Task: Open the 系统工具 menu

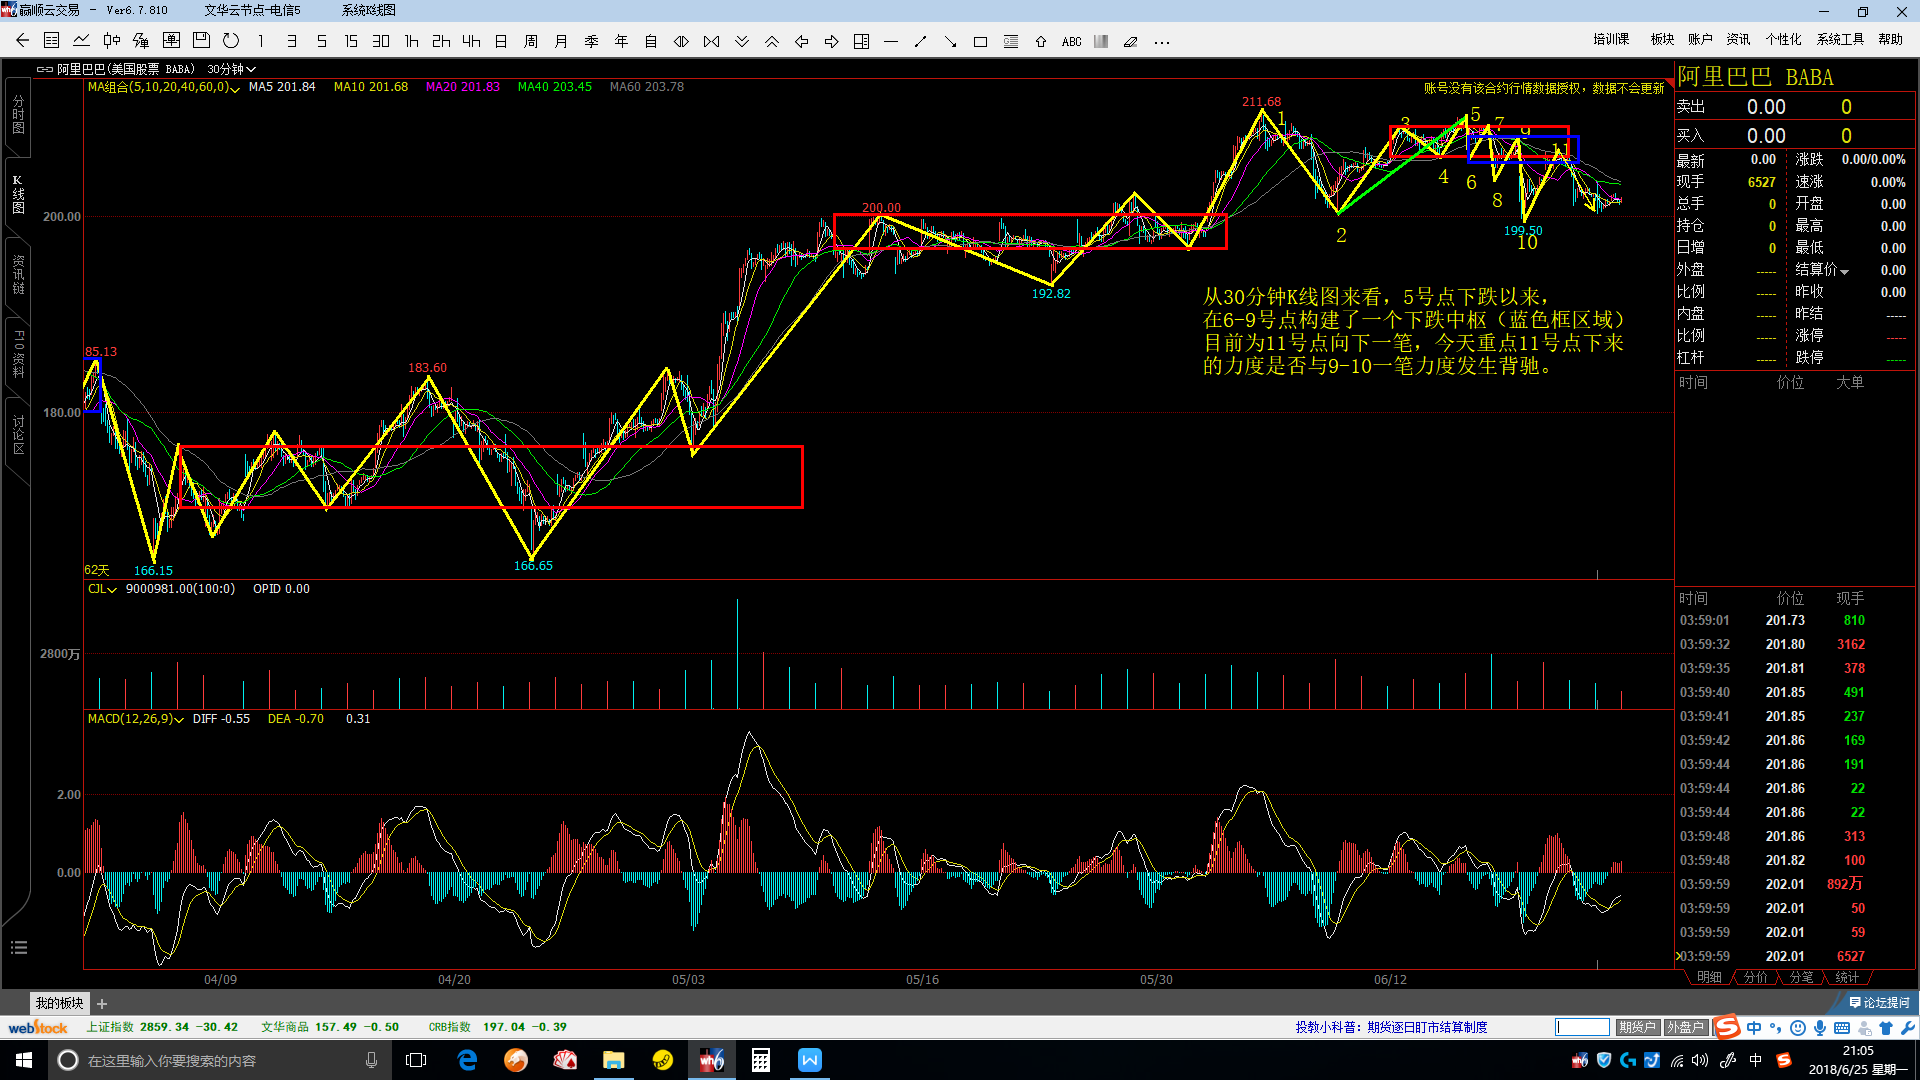Action: (x=1840, y=39)
